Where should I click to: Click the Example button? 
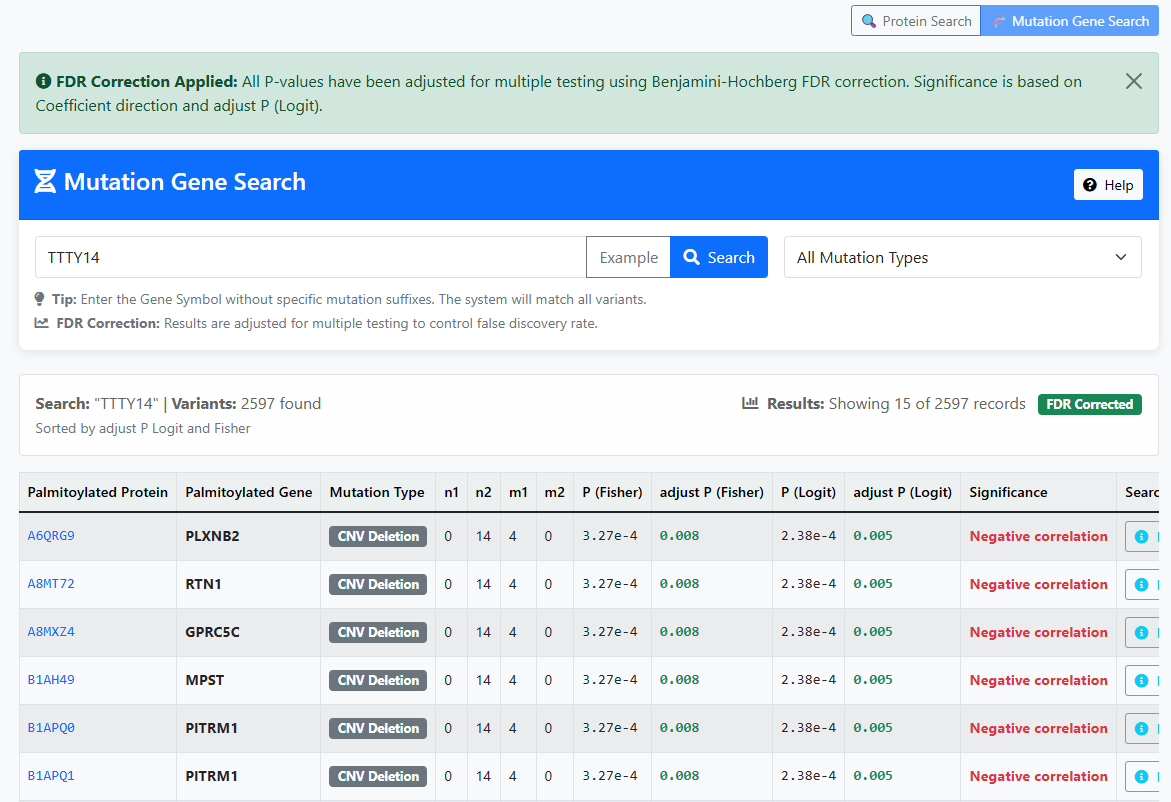628,257
